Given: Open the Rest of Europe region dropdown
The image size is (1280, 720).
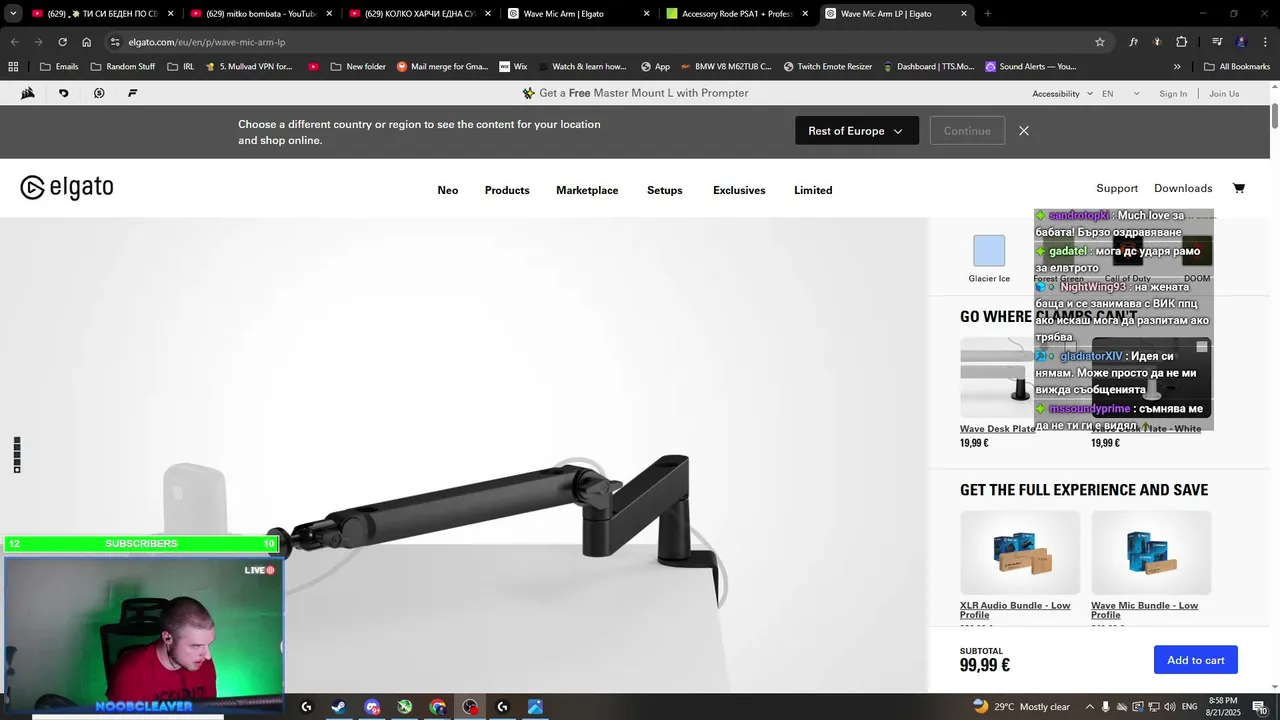Looking at the screenshot, I should tap(857, 131).
